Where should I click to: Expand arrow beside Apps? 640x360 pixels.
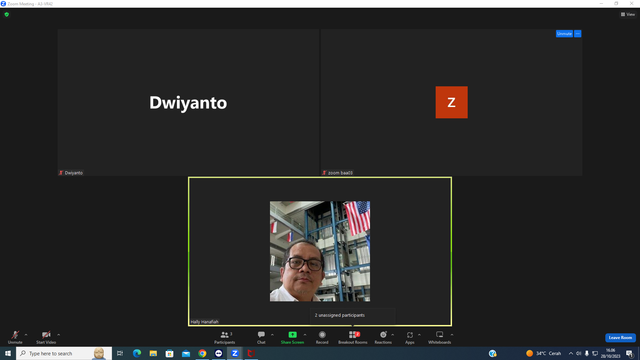click(419, 335)
